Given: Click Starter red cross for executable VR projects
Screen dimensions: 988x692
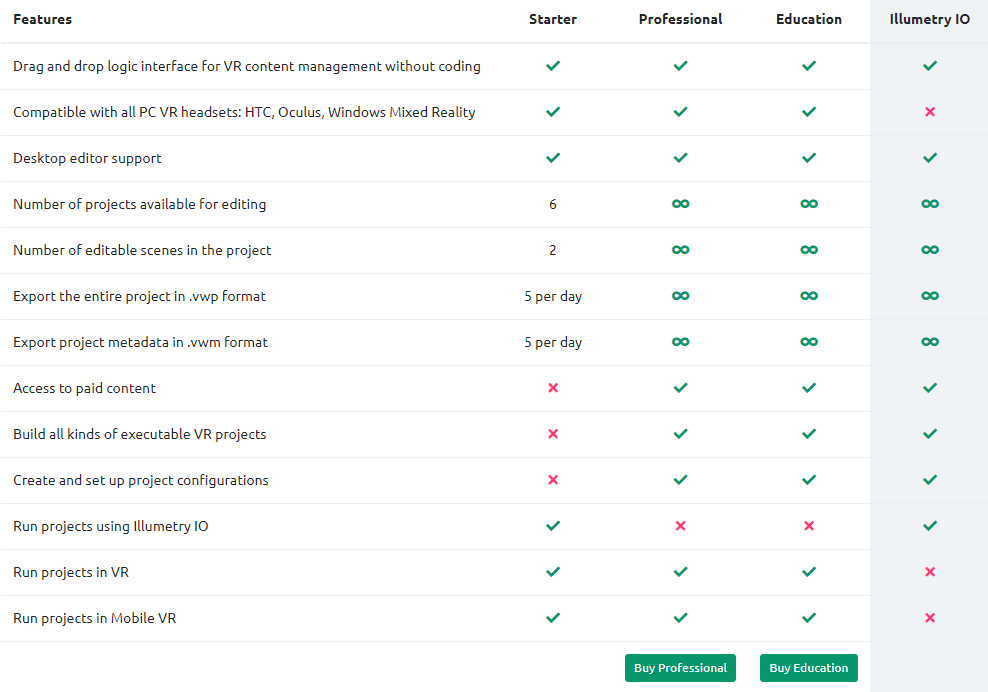Looking at the screenshot, I should click(x=553, y=434).
